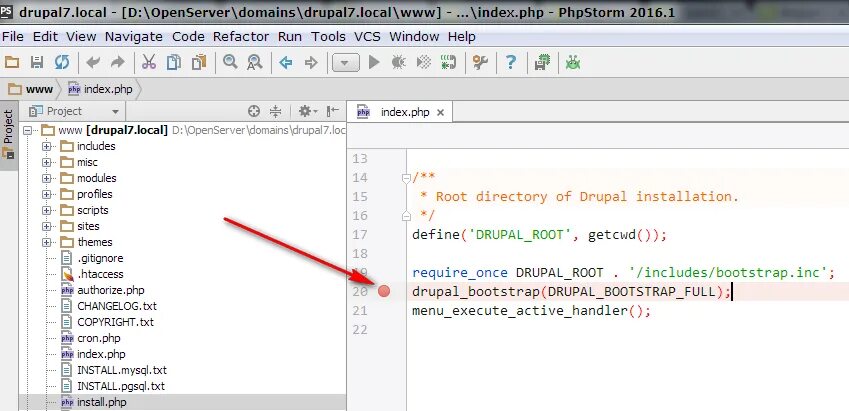The width and height of the screenshot is (849, 411).
Task: Synchronize files using the blue refresh icon
Action: point(62,62)
